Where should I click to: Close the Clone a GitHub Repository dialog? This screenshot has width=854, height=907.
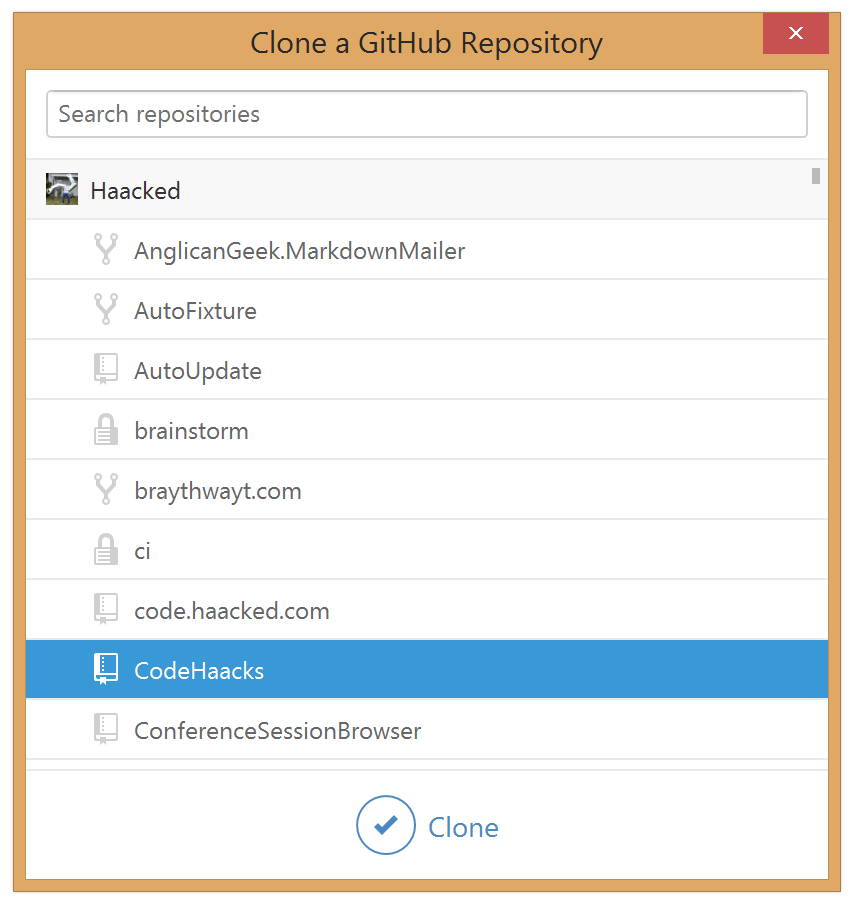pyautogui.click(x=795, y=33)
